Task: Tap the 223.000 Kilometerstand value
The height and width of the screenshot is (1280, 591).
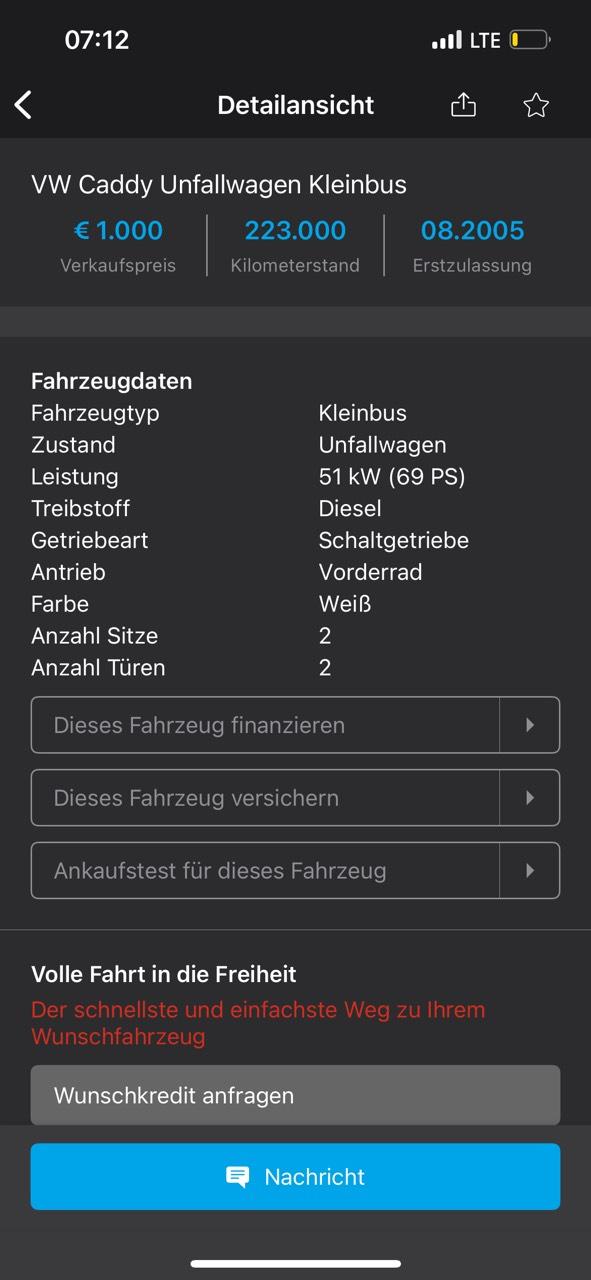Action: [295, 231]
